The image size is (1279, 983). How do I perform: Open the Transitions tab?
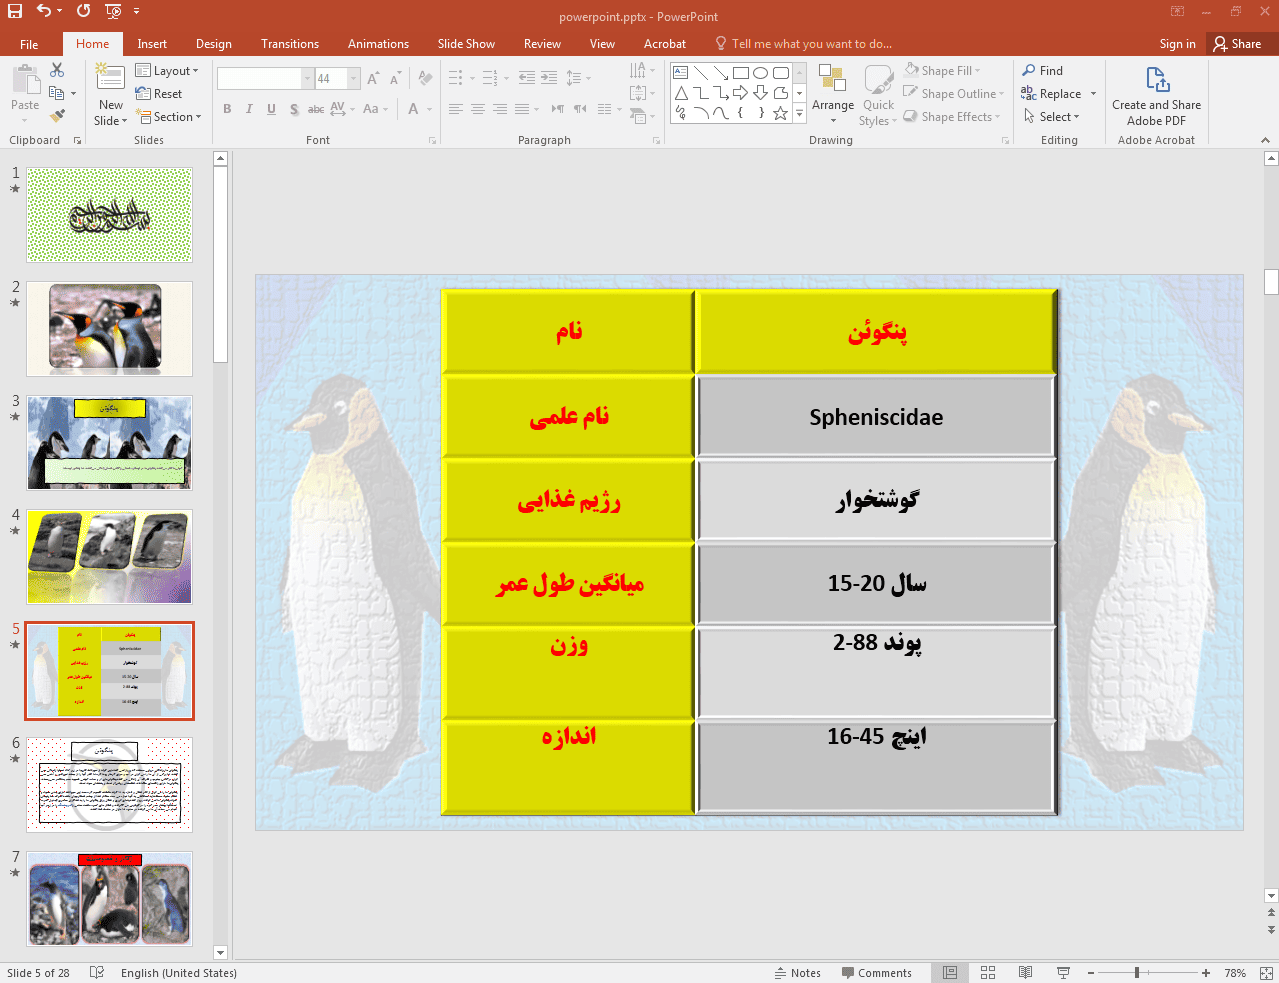click(290, 44)
